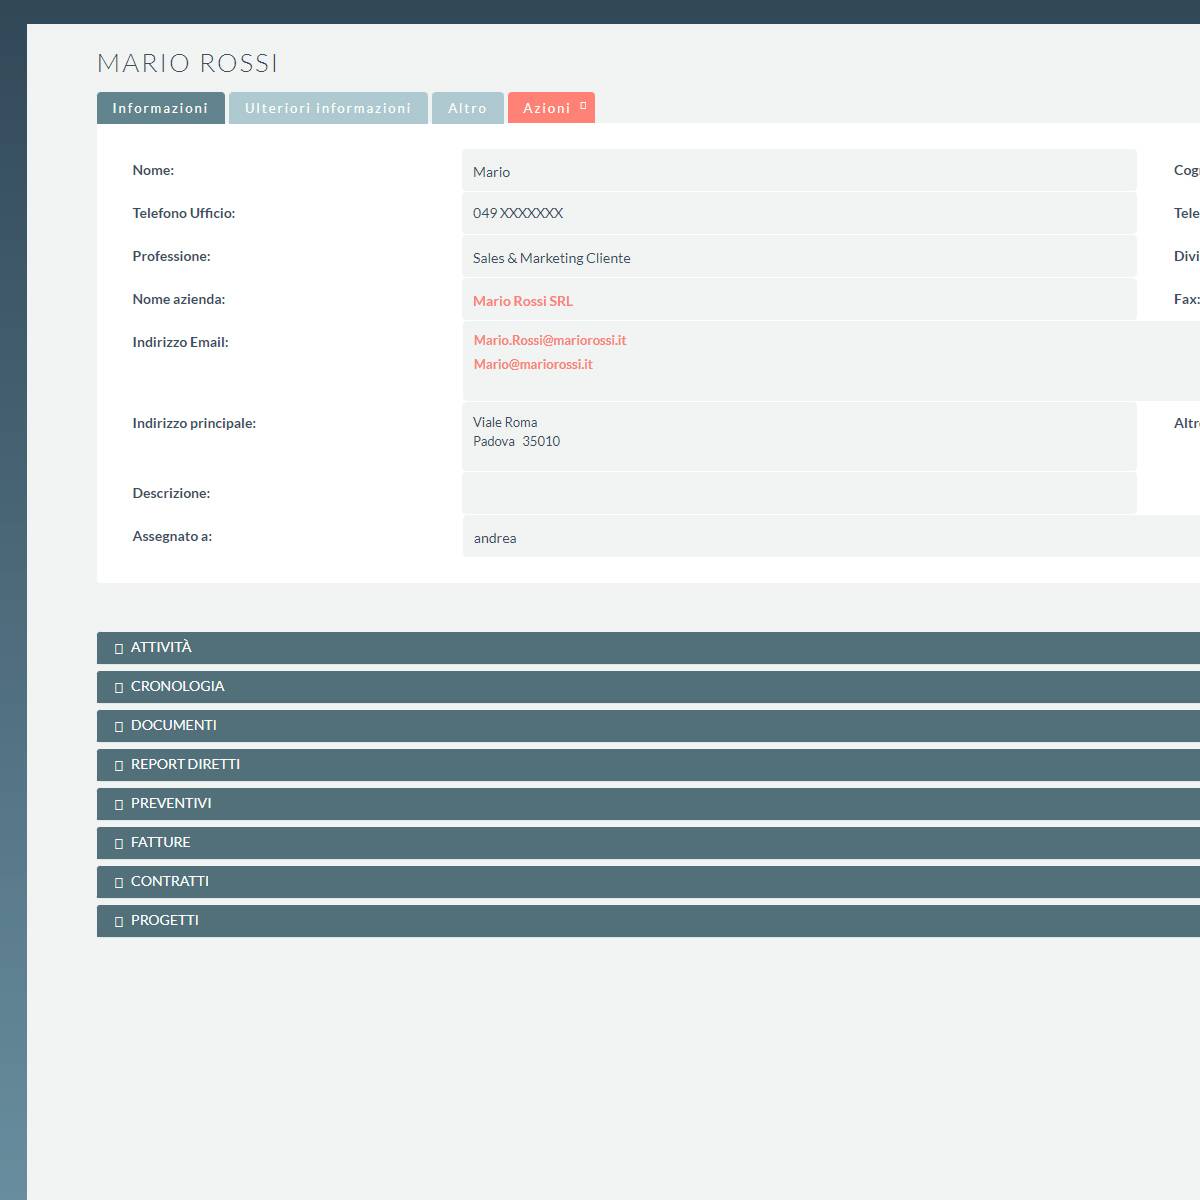Image resolution: width=1200 pixels, height=1200 pixels.
Task: Switch to the Ulteriori informazioni tab
Action: [328, 108]
